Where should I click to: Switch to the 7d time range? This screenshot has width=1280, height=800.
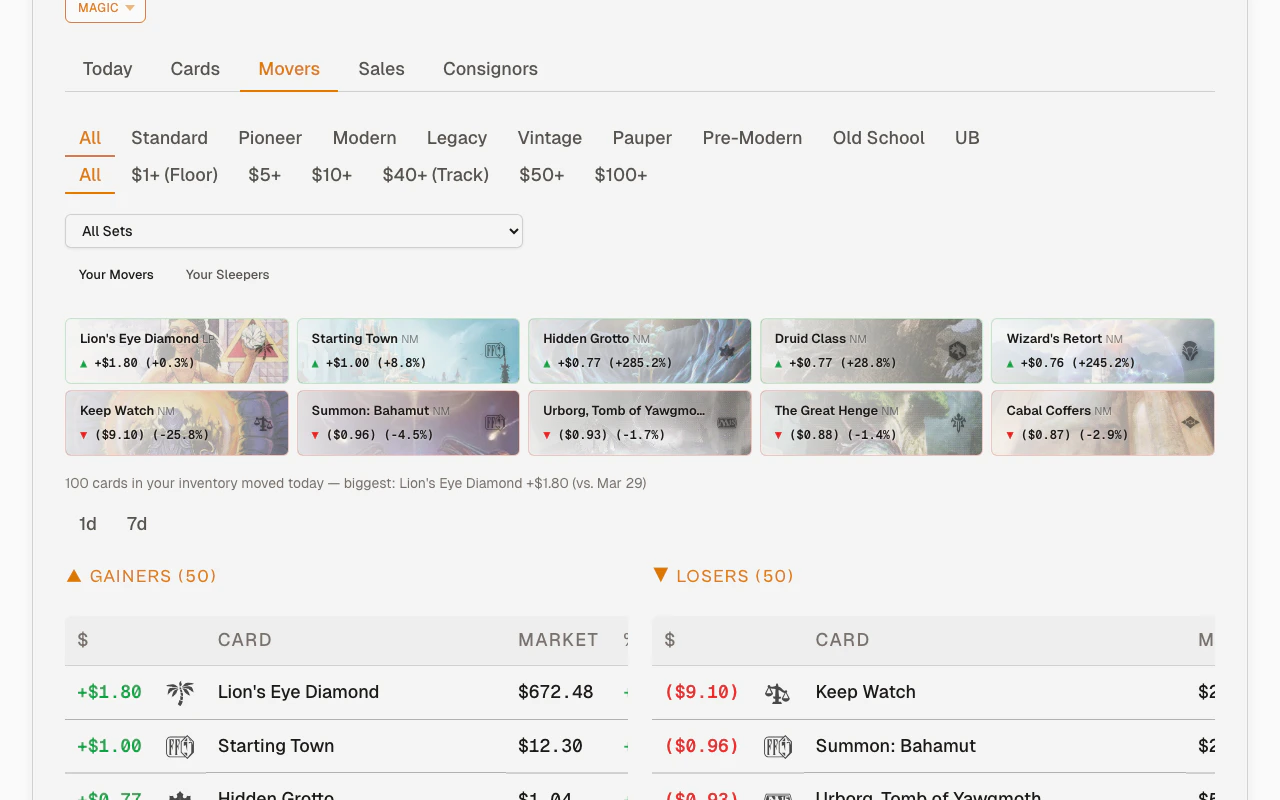(x=137, y=524)
